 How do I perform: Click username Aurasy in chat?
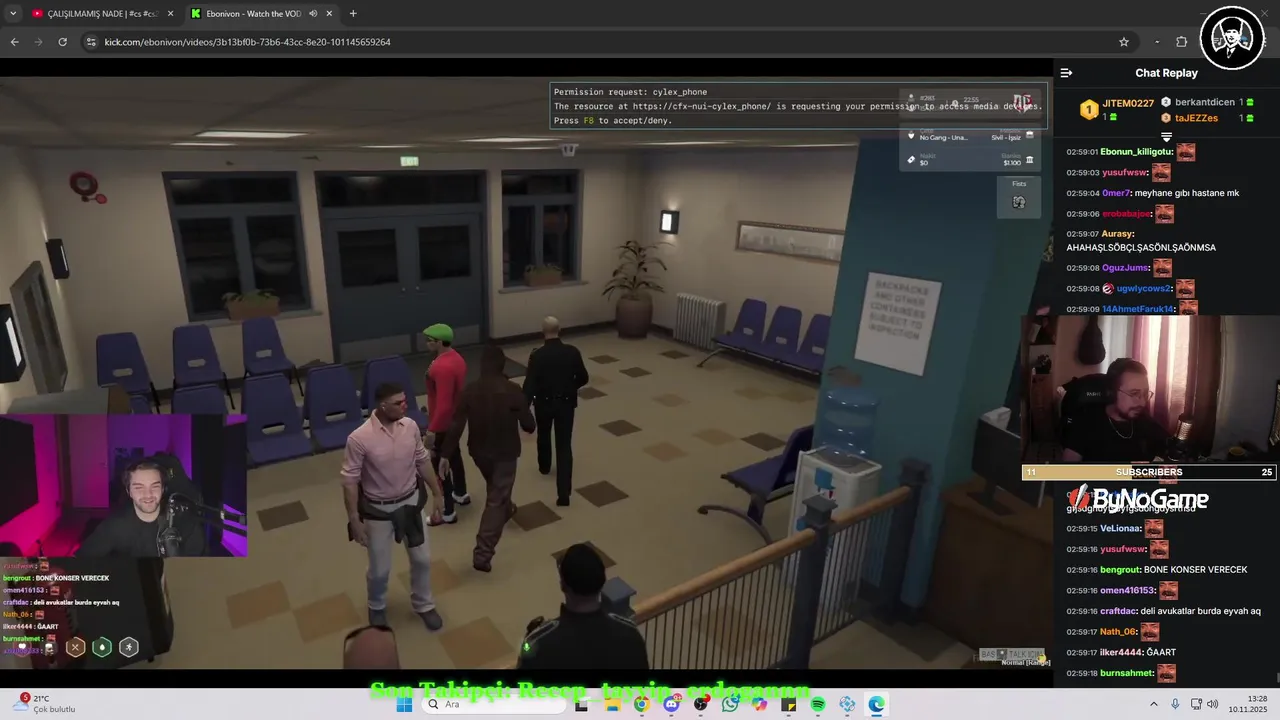click(x=1116, y=234)
